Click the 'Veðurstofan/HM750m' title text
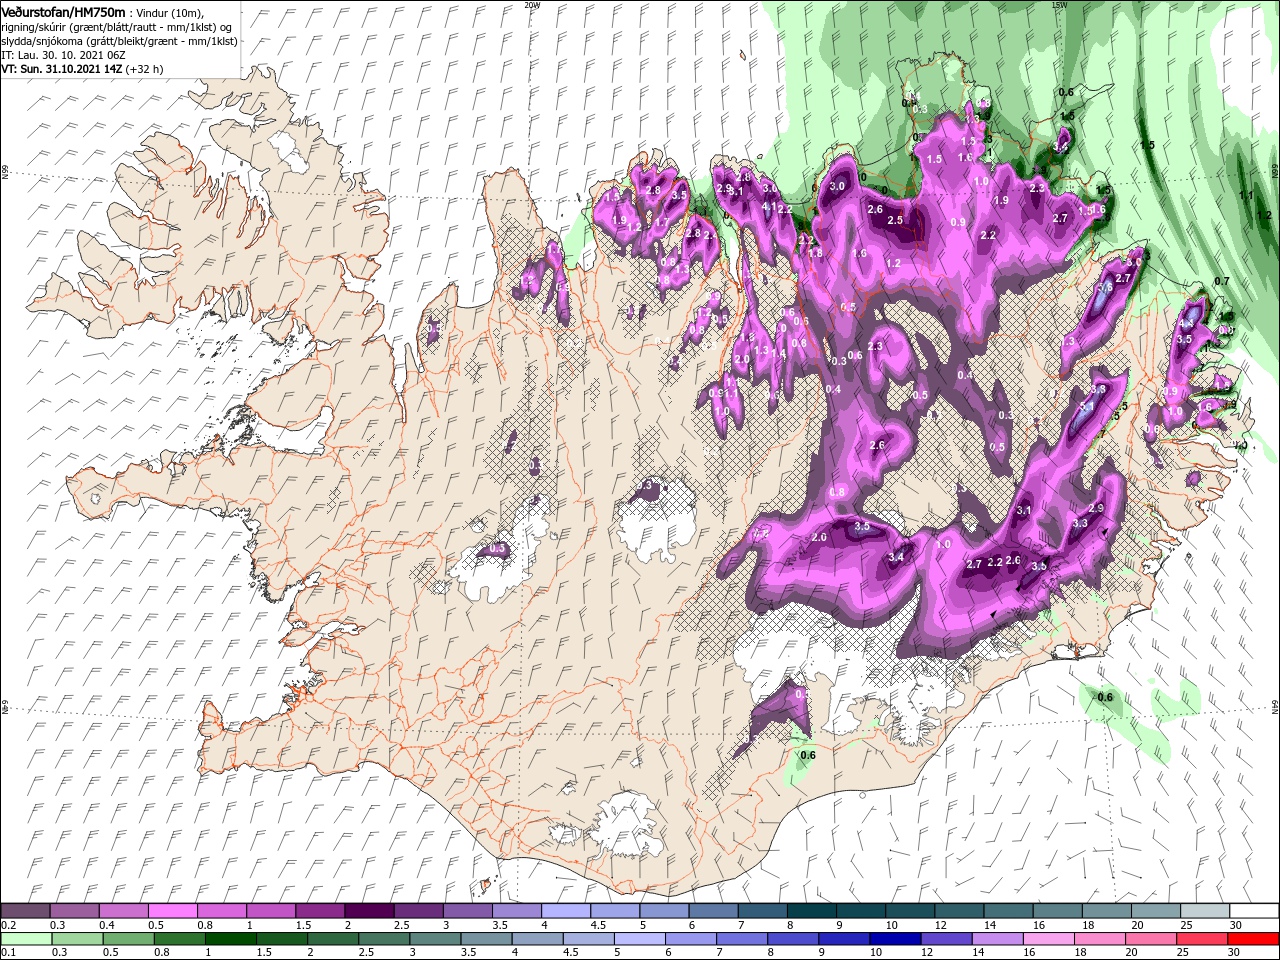 tap(63, 11)
